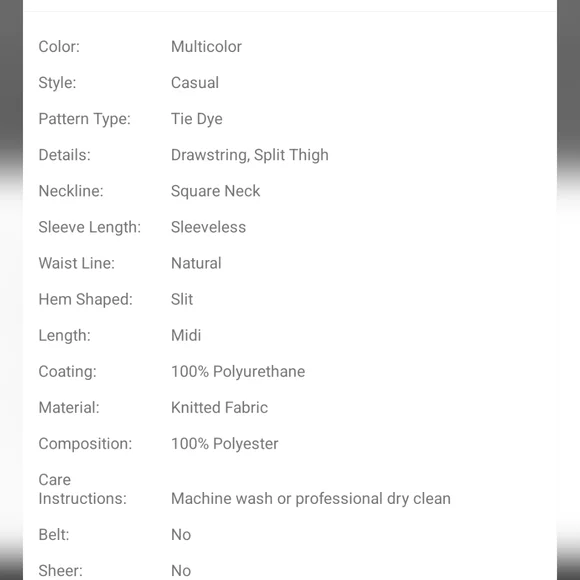Viewport: 580px width, 580px height.
Task: Select the Multicolor color value
Action: 206,47
